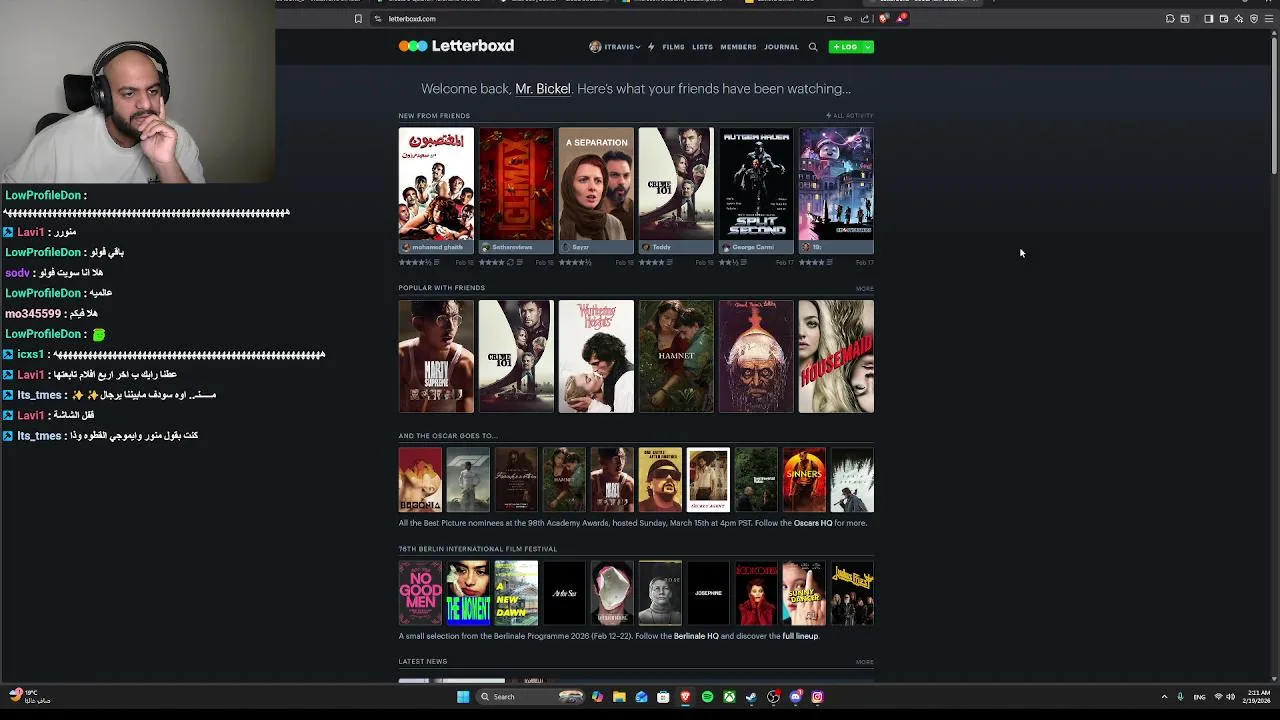Open the Letterboxd search icon

tap(813, 47)
